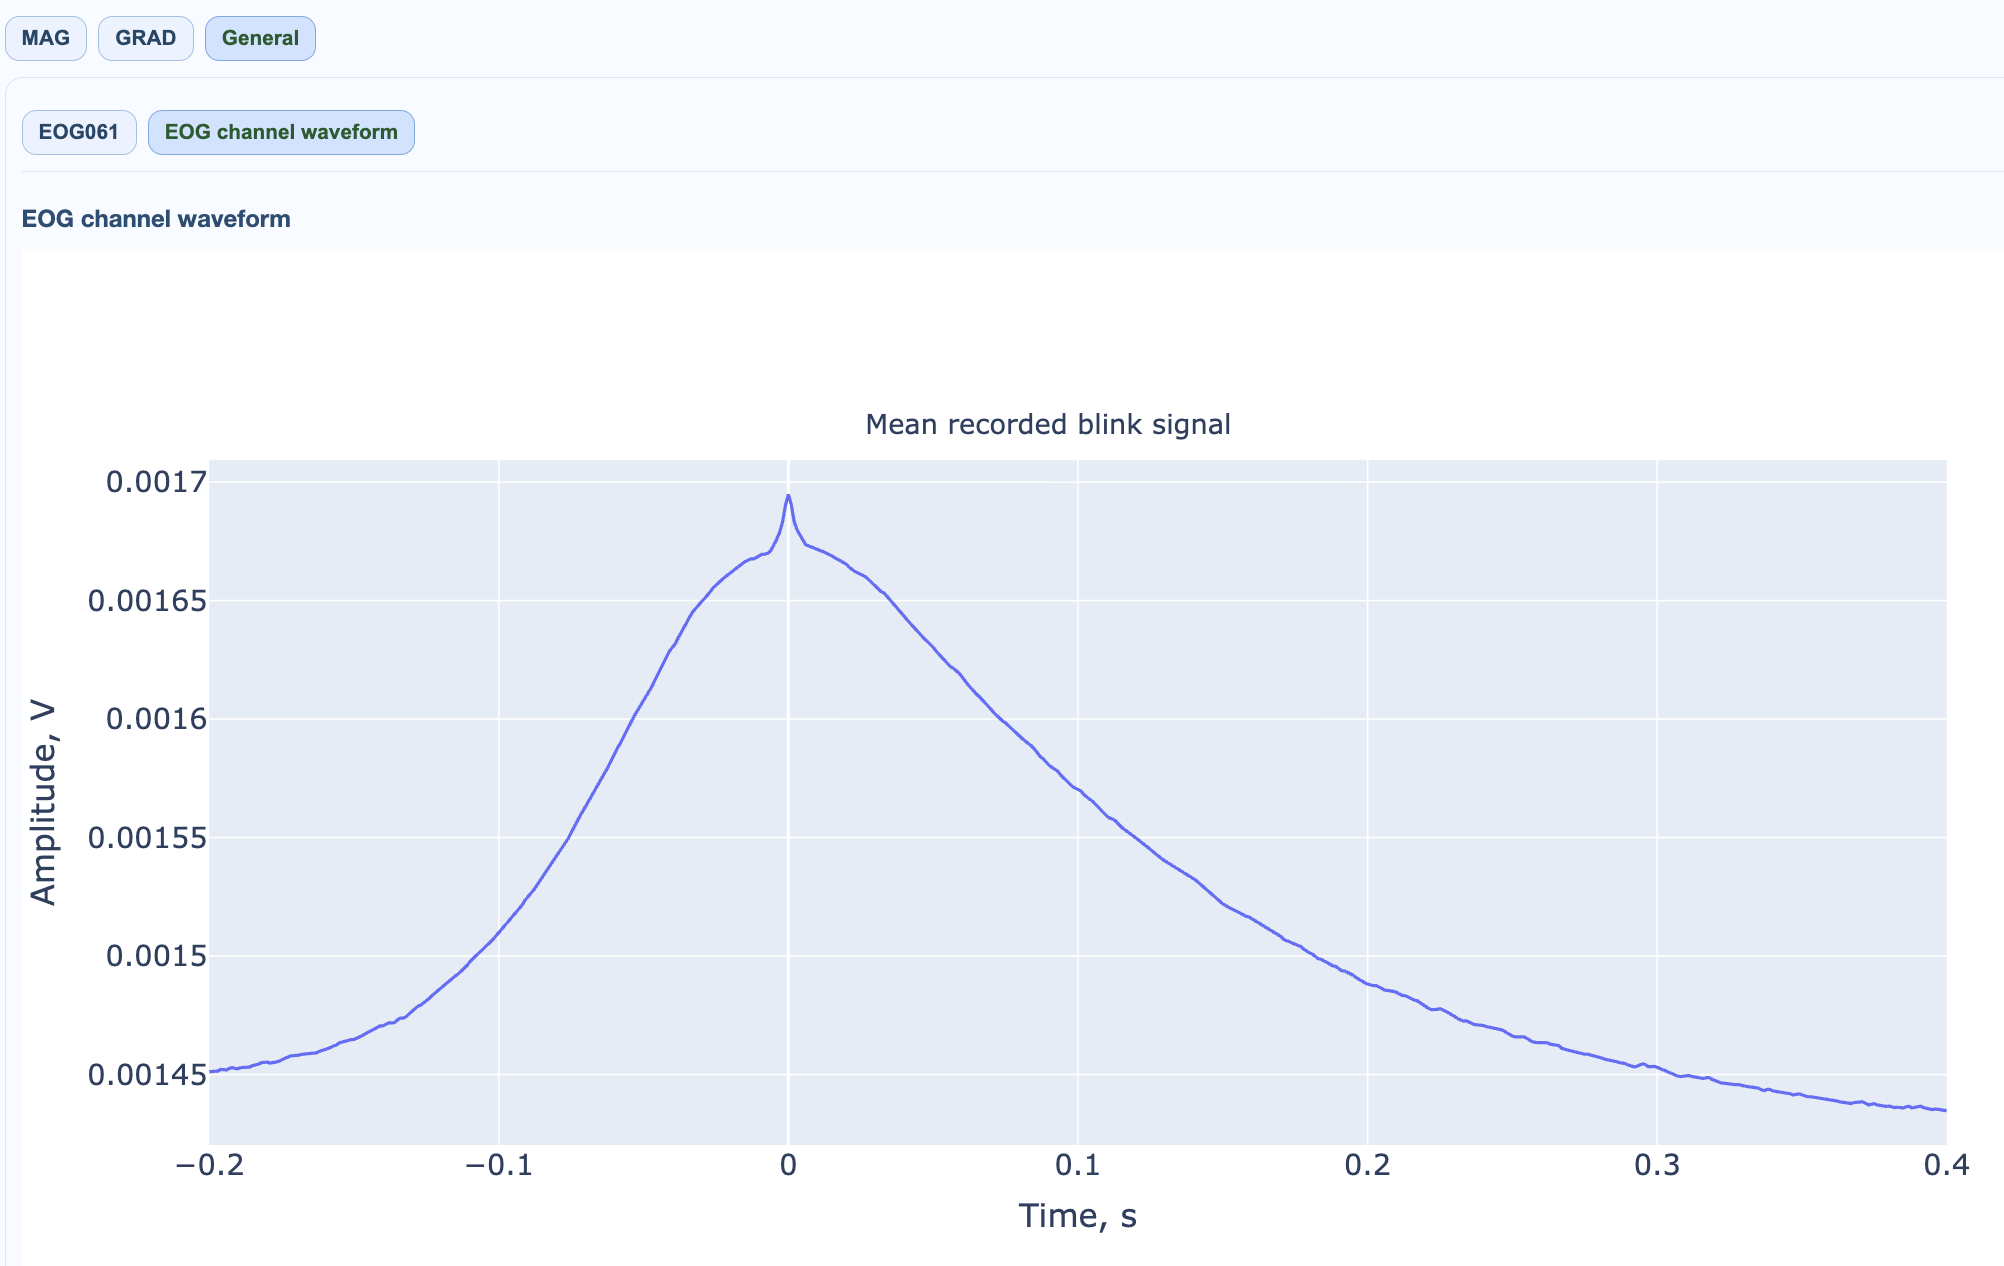
Task: Click the plot title Mean recorded blink signal
Action: coord(1047,425)
